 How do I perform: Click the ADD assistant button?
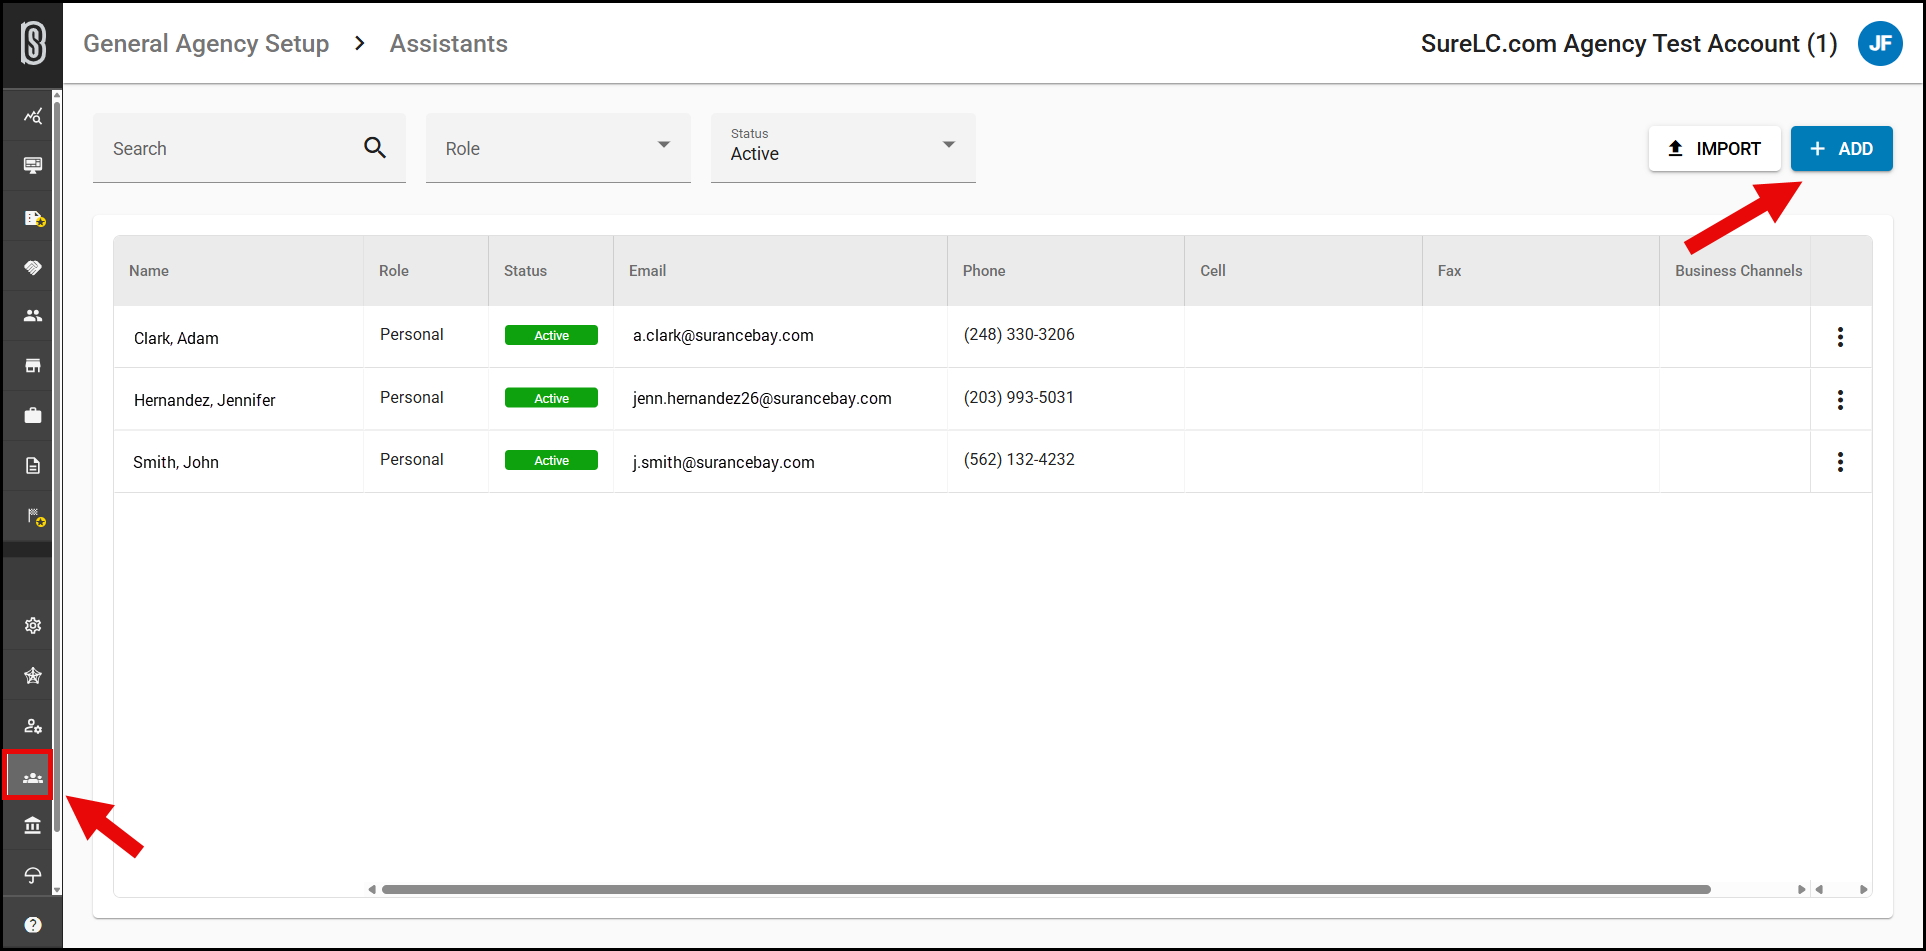pos(1841,149)
